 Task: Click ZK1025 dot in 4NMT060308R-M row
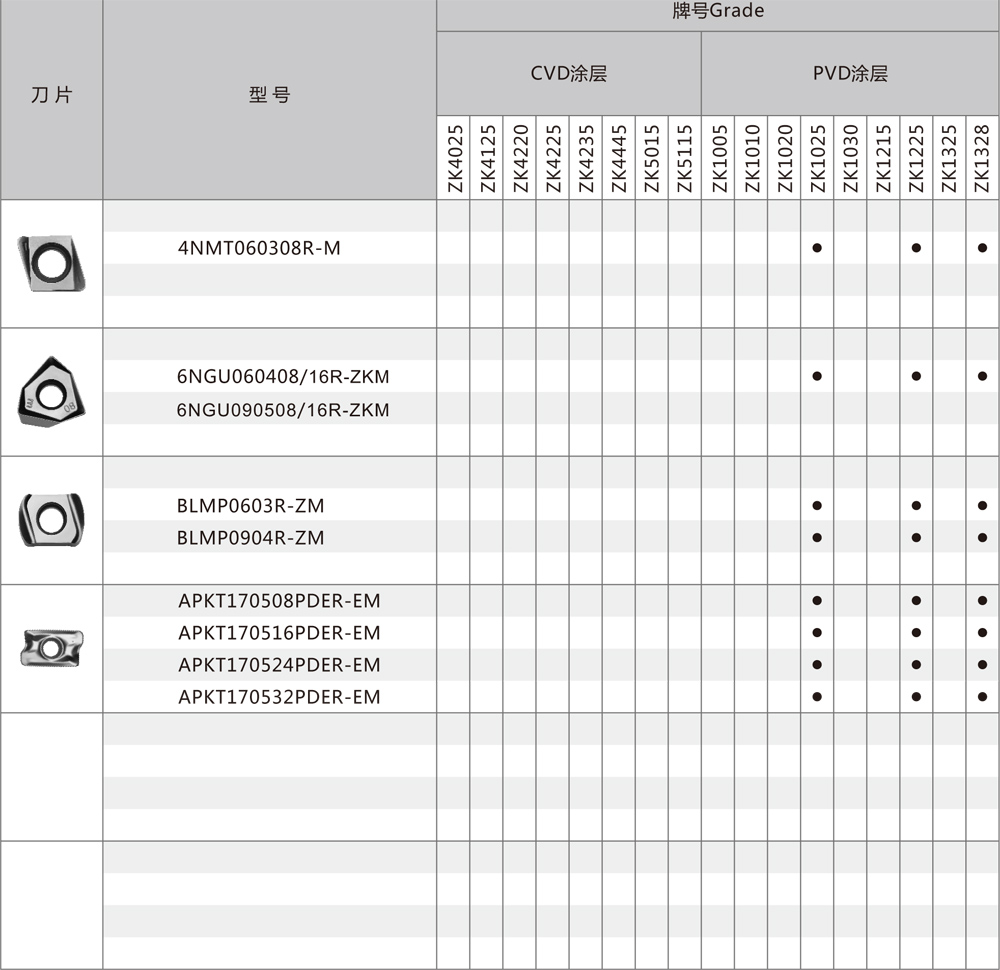click(817, 248)
